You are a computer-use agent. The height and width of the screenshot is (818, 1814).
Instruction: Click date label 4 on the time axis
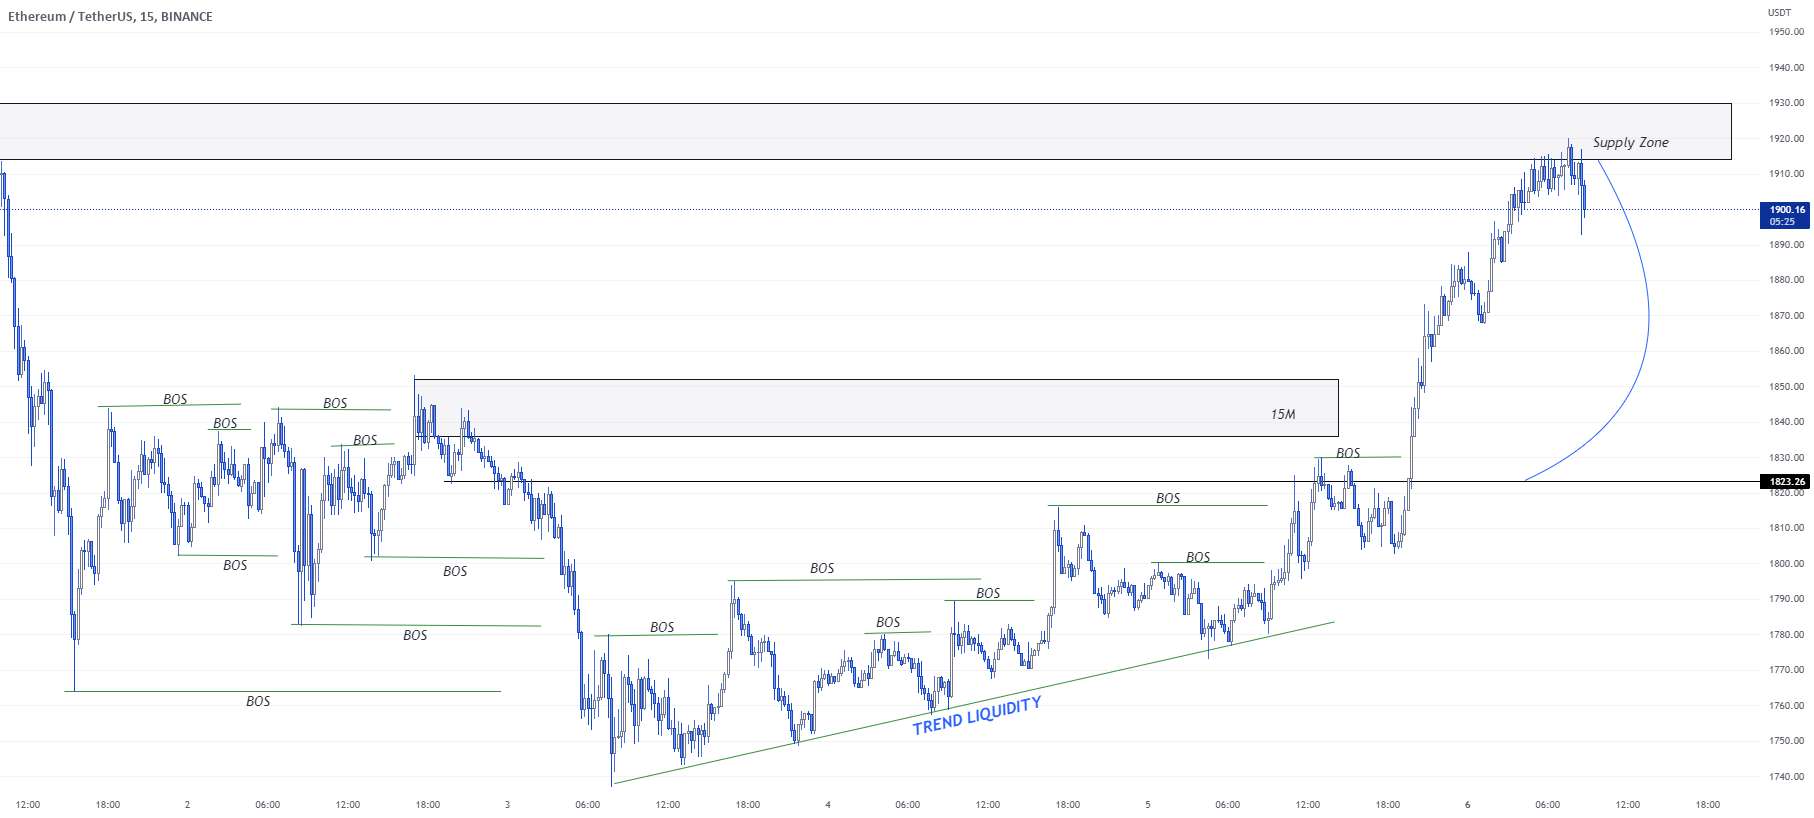(828, 805)
